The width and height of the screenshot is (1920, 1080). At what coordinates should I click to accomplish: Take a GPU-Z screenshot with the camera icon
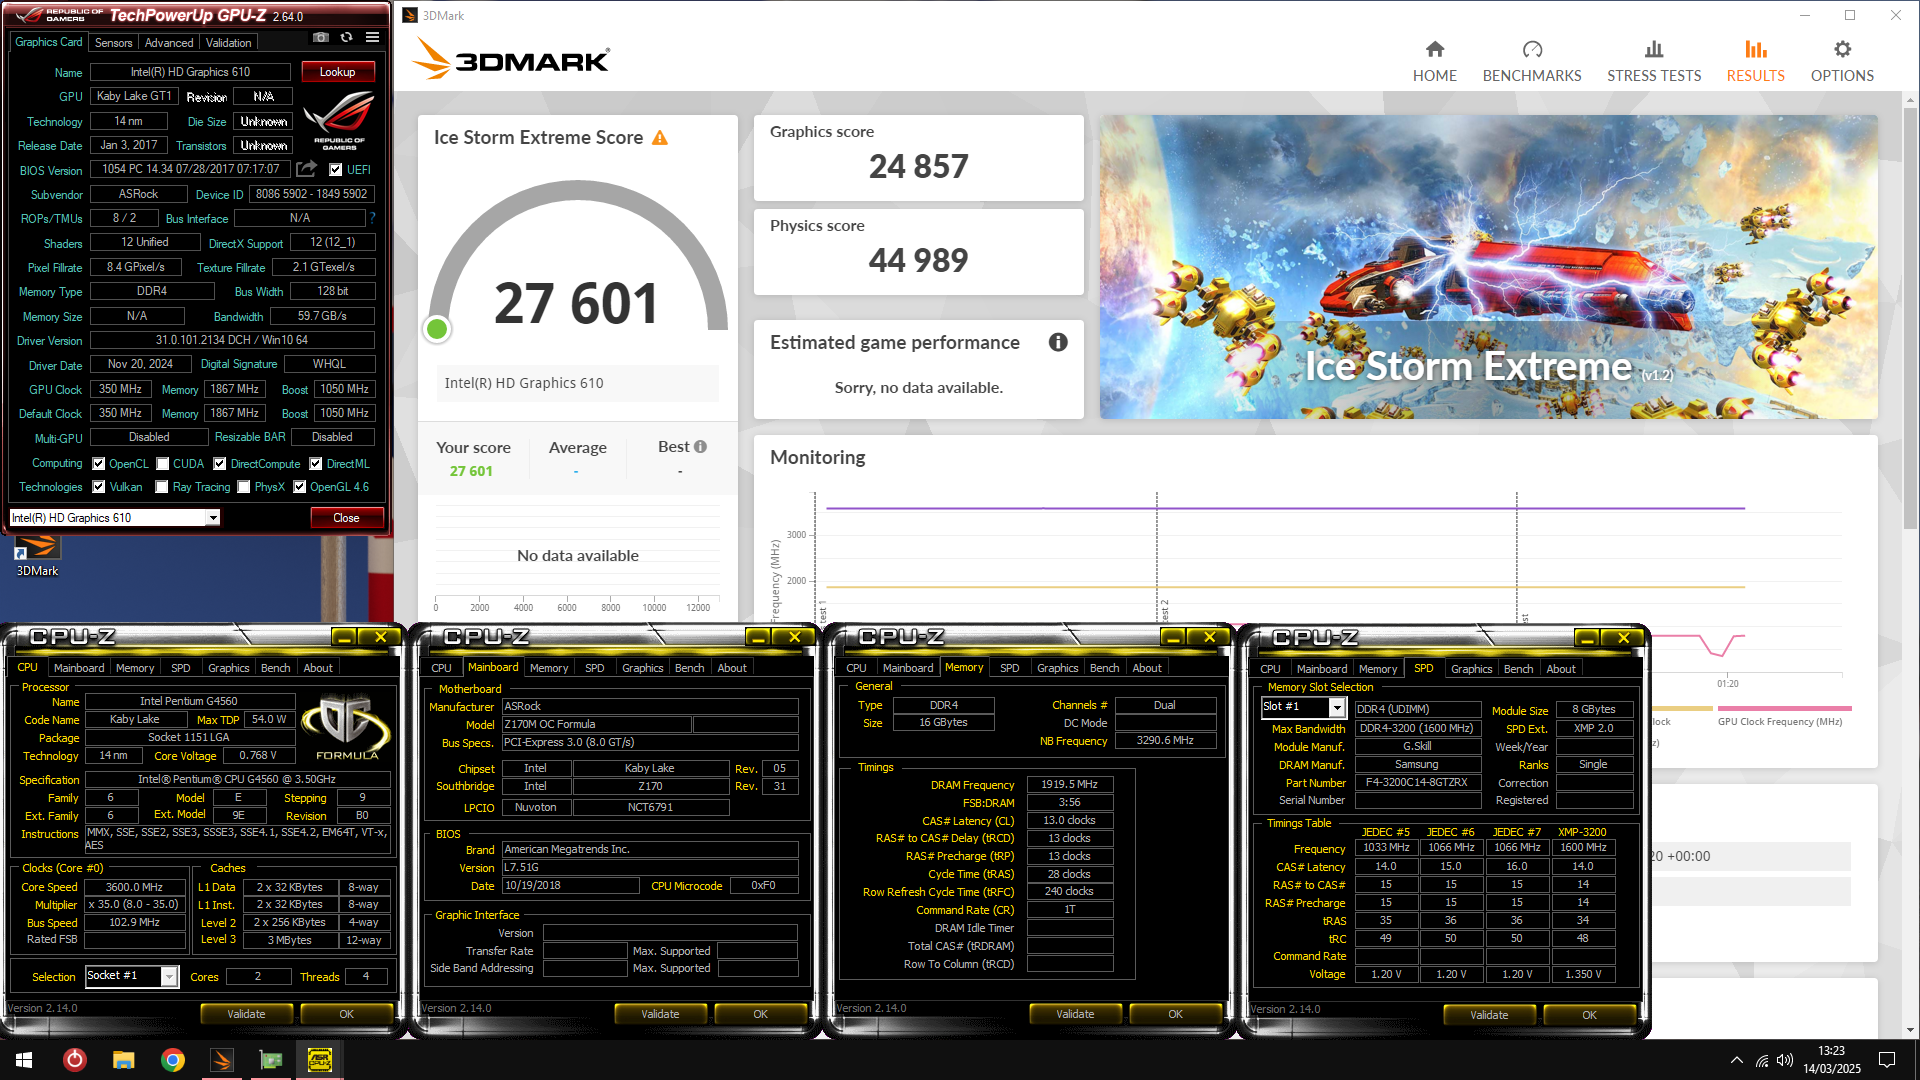(x=320, y=38)
